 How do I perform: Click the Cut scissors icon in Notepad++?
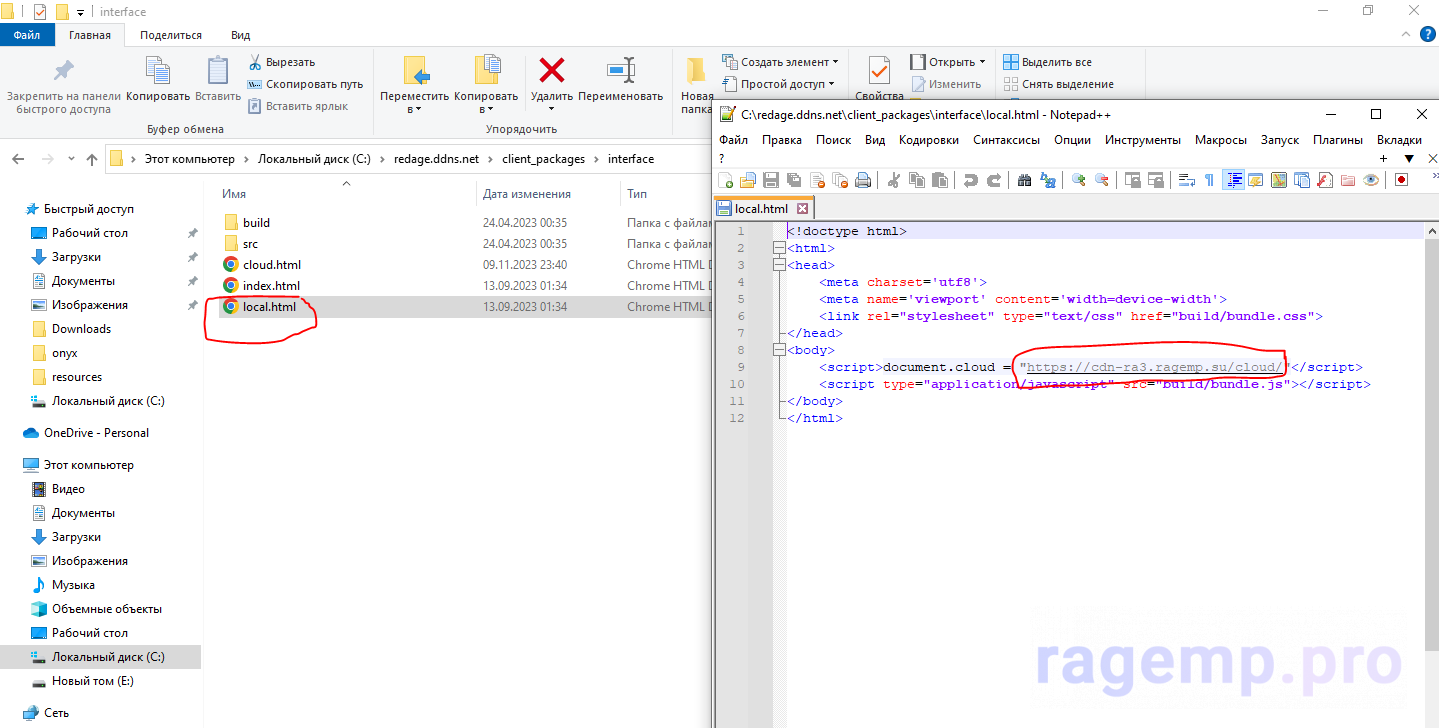point(894,180)
